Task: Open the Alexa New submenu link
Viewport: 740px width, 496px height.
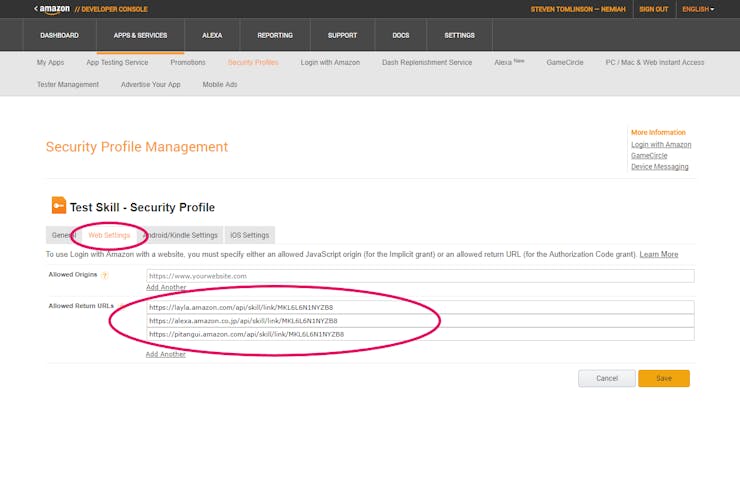Action: [509, 62]
